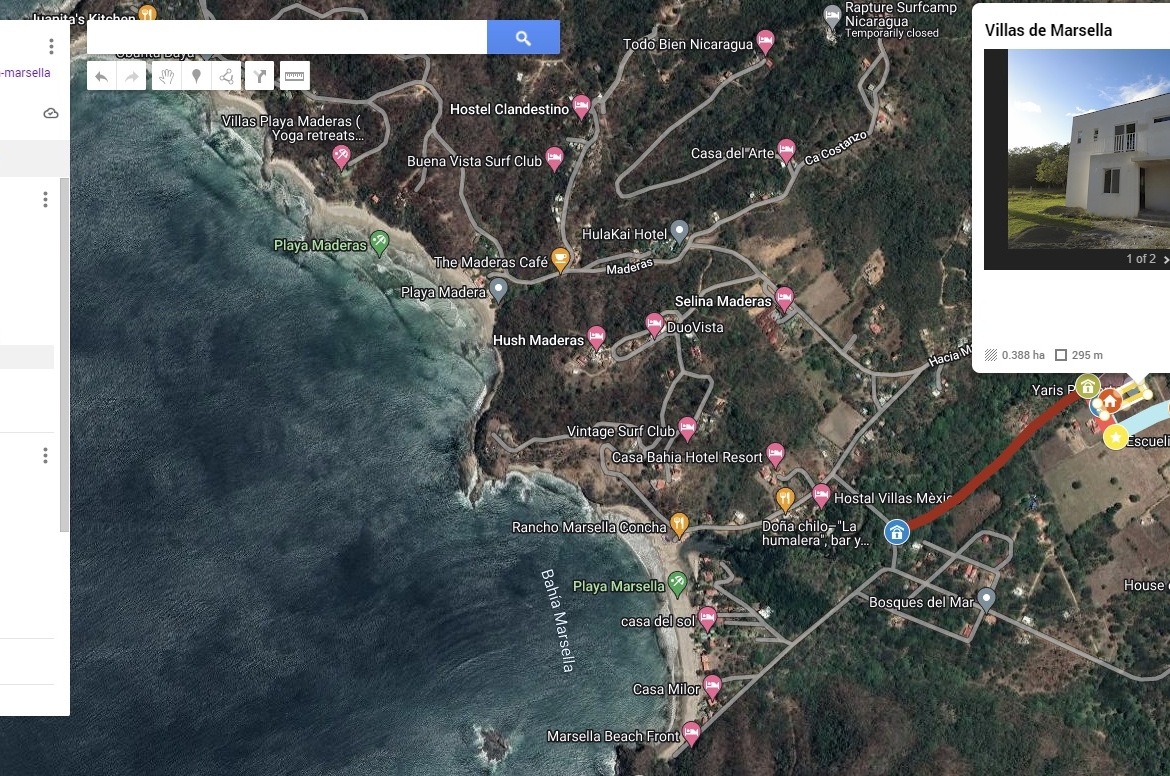This screenshot has width=1170, height=776.
Task: Click the Hush Maderas lodging pin
Action: point(596,337)
